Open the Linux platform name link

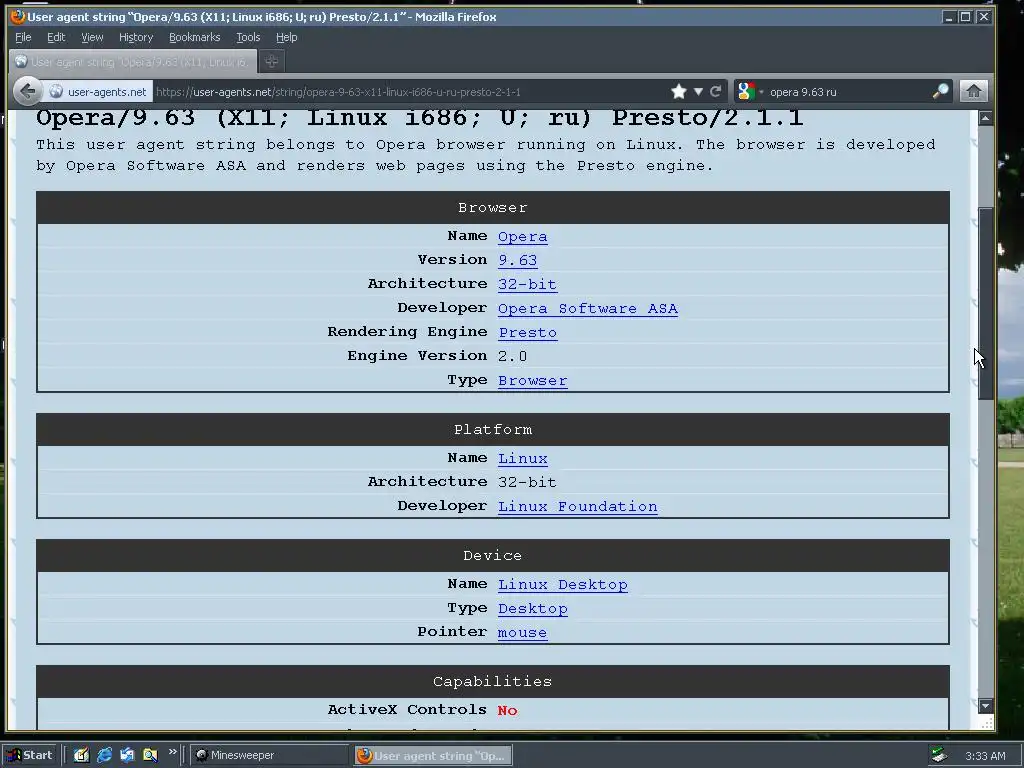point(522,458)
